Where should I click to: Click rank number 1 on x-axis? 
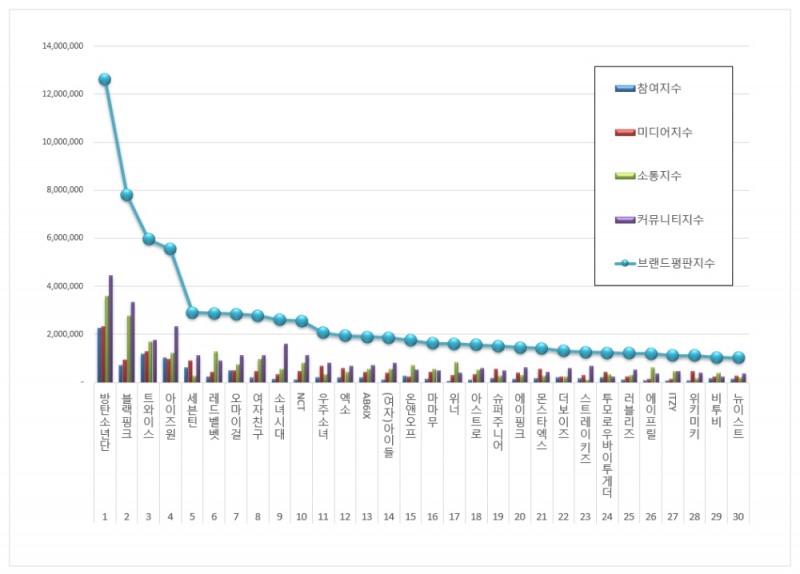pyautogui.click(x=104, y=517)
